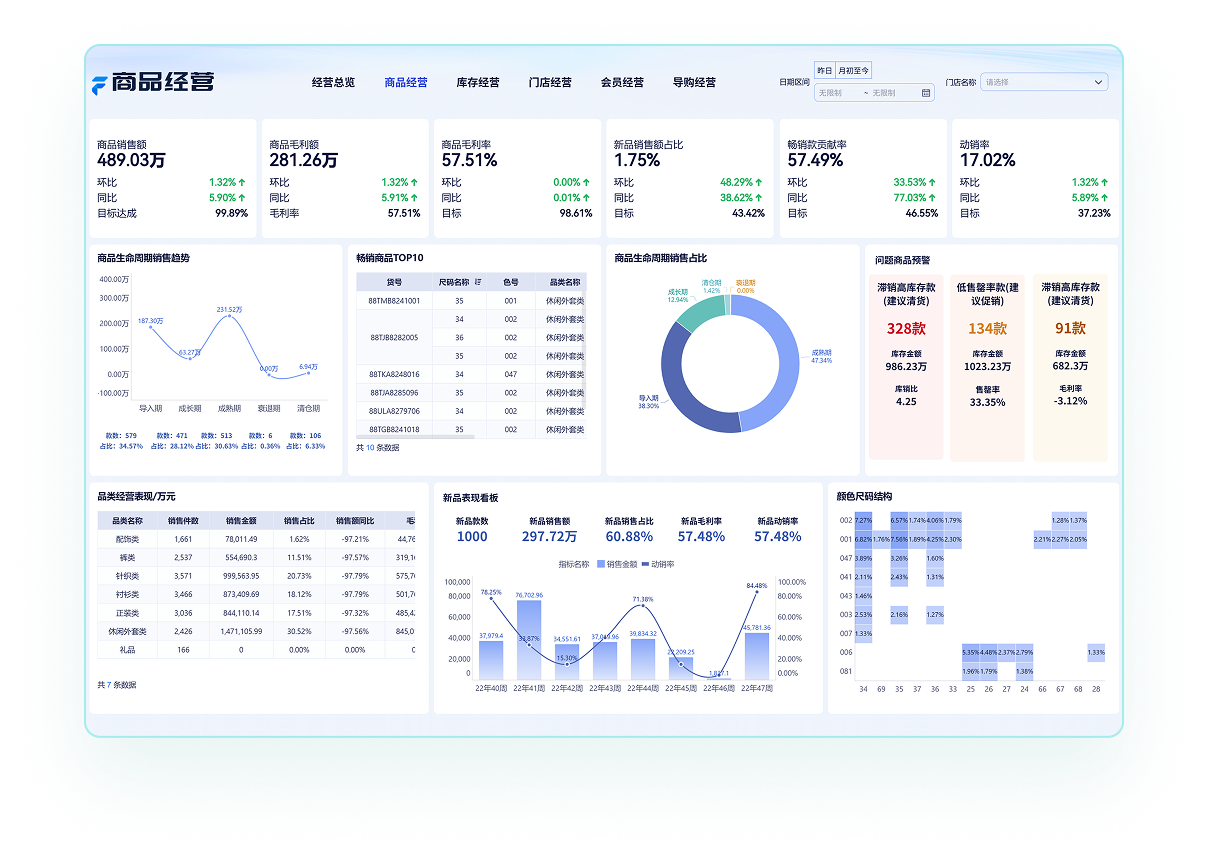
Task: Click the 商品经营 logo icon
Action: pyautogui.click(x=99, y=84)
